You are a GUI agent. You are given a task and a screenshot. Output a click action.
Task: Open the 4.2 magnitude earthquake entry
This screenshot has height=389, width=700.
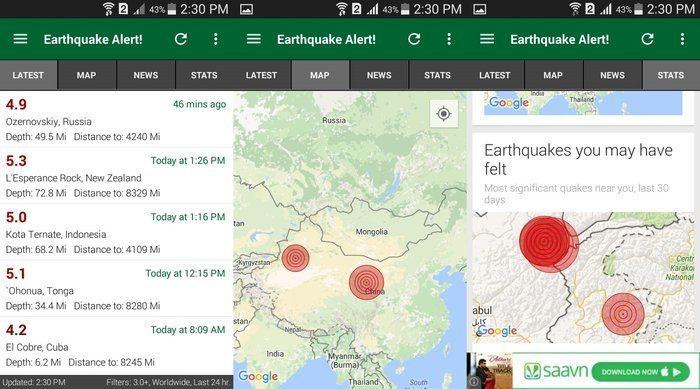[16, 330]
